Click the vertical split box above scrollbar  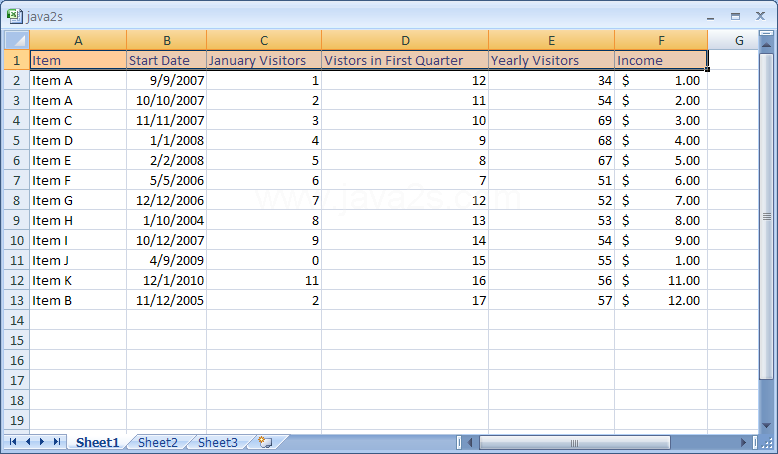point(766,33)
